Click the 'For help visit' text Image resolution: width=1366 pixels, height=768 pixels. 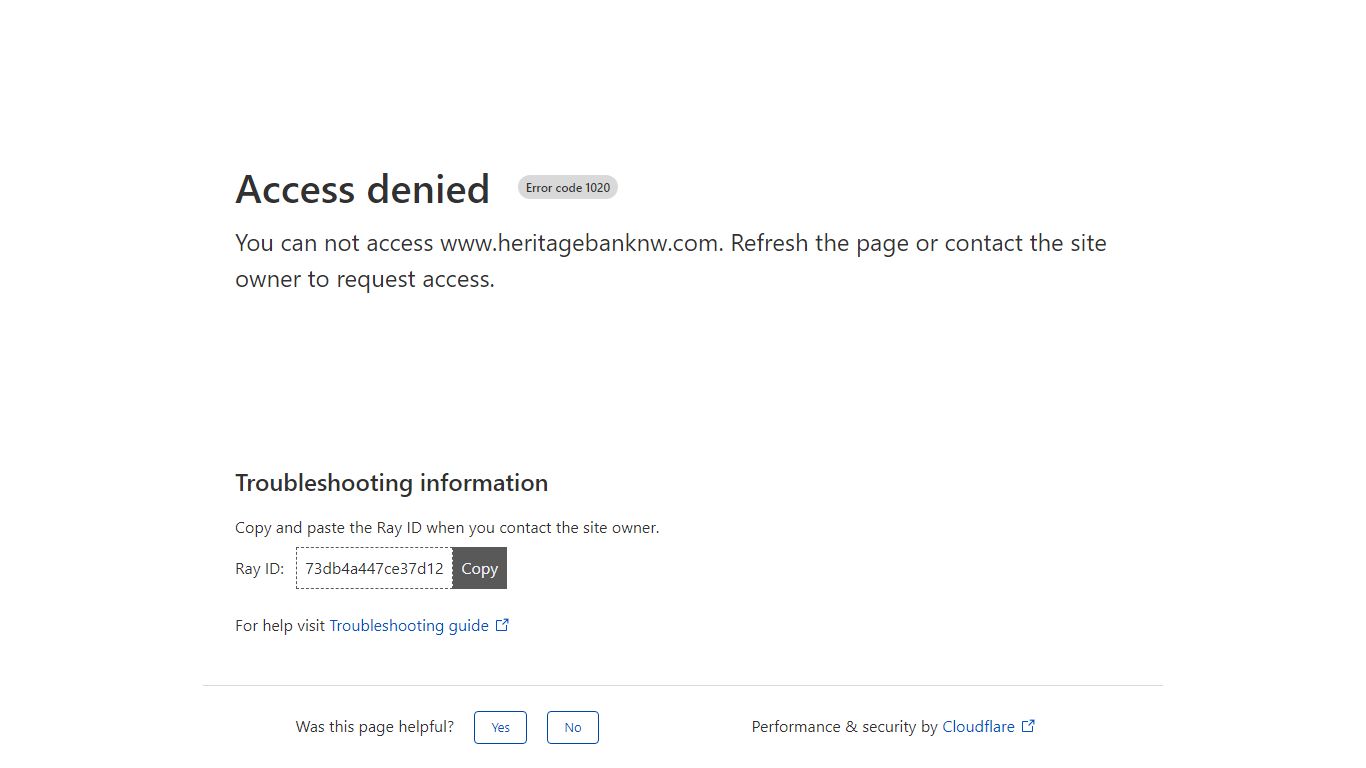(280, 625)
